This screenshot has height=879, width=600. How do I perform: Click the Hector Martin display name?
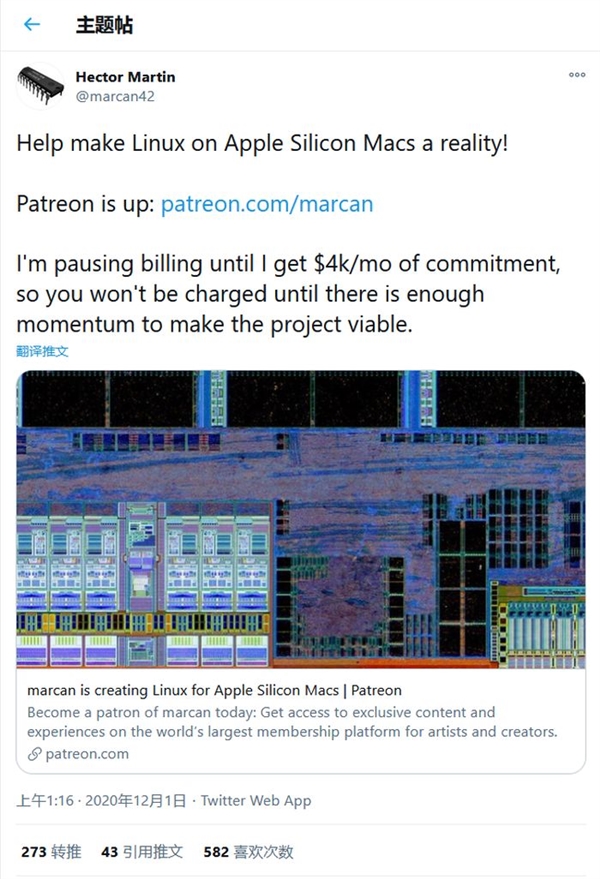(124, 76)
